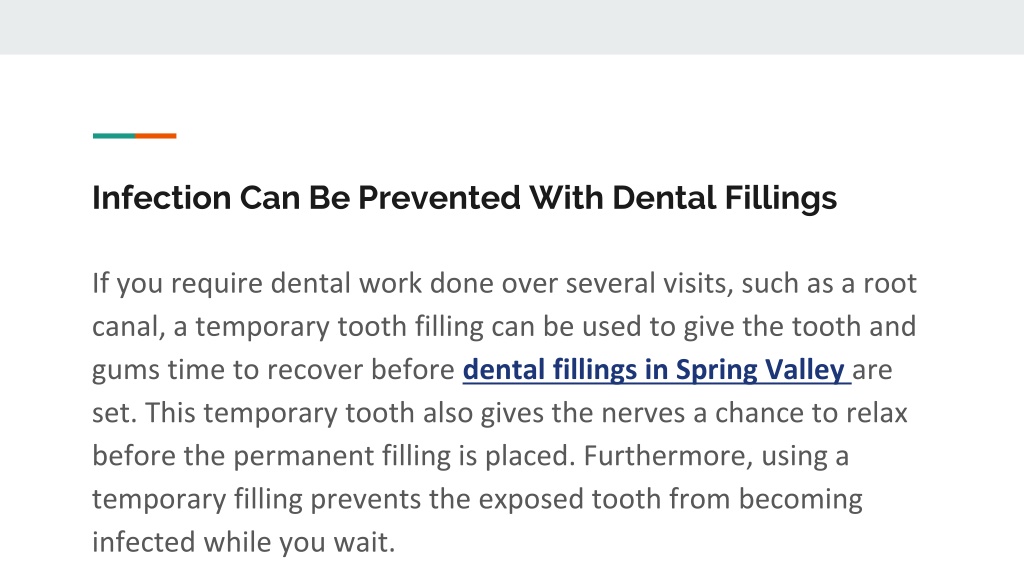Click the word Prevented in the heading
1024x576 pixels.
tap(439, 198)
